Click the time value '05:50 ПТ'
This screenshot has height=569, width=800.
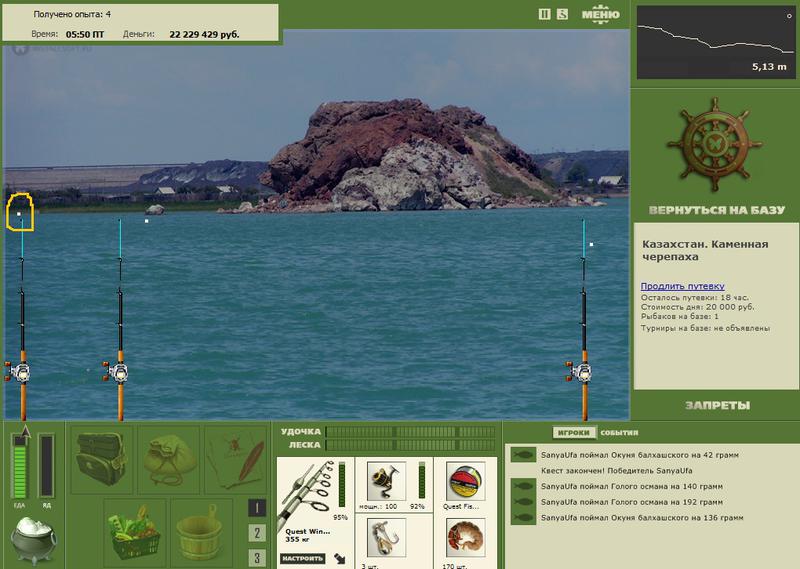pyautogui.click(x=85, y=35)
